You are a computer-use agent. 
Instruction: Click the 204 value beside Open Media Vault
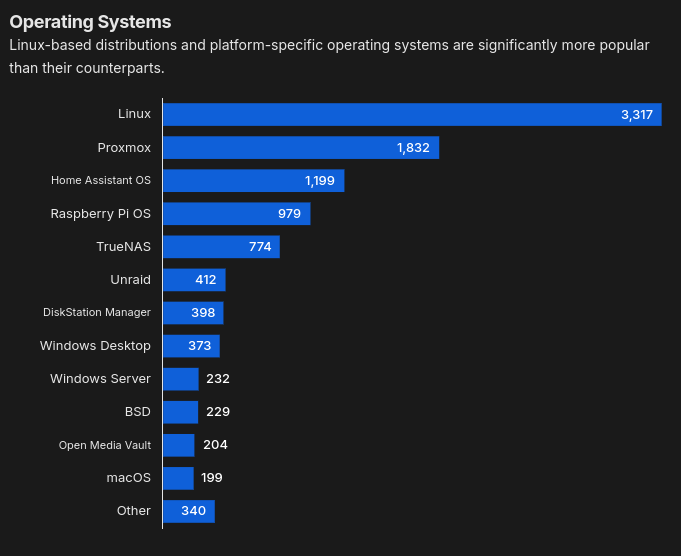[215, 445]
